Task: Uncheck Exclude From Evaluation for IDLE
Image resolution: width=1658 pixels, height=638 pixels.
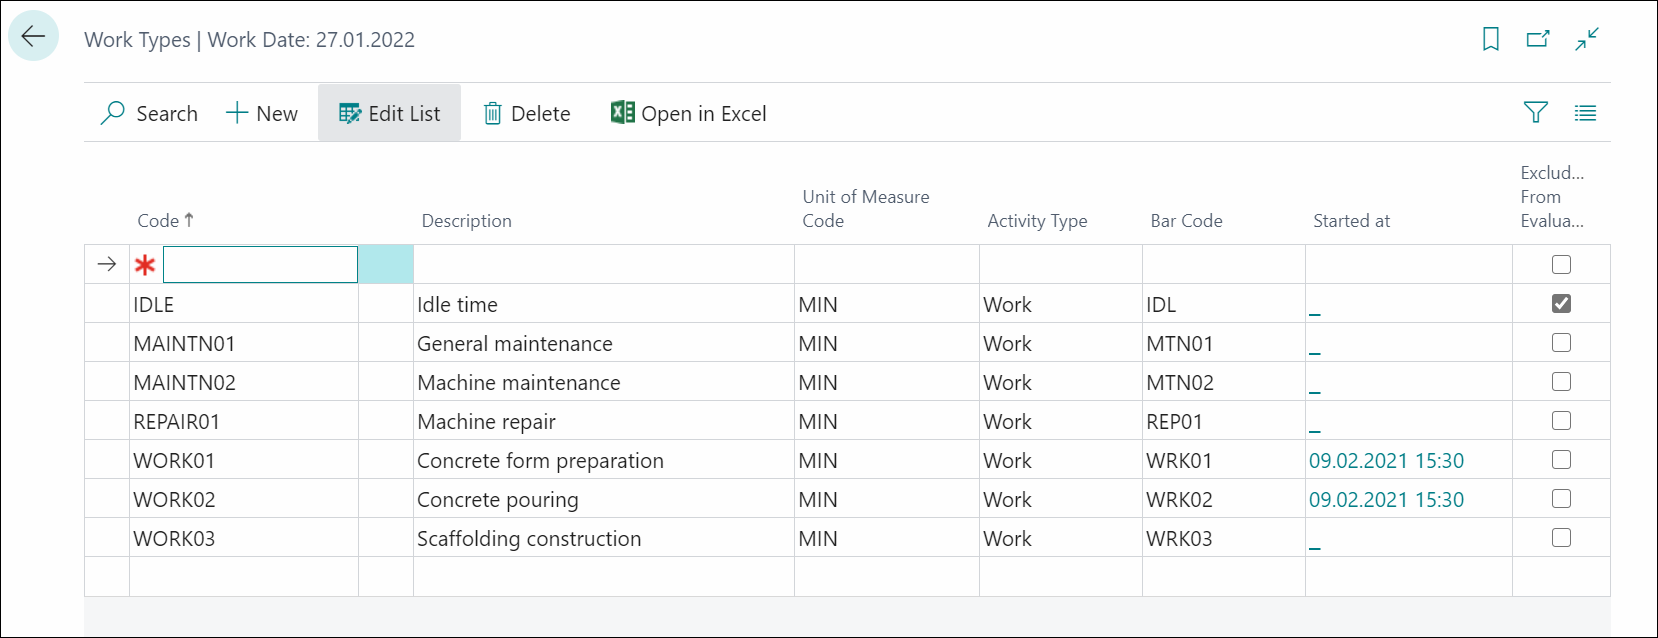Action: [x=1561, y=303]
